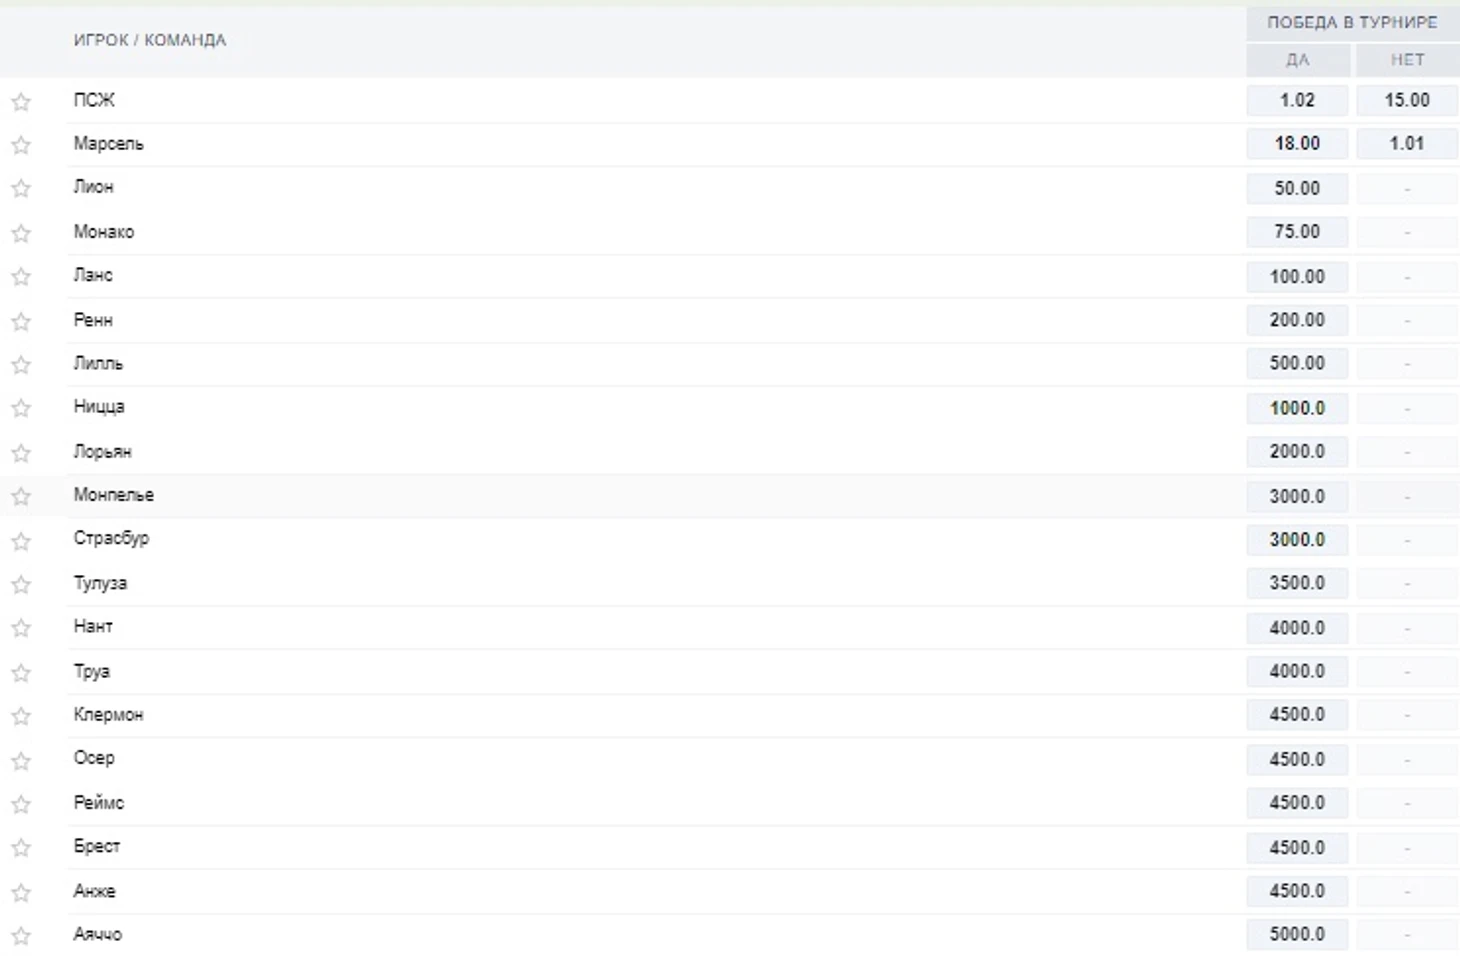Select Марсель НЕТ odds 1.01
Viewport: 1460px width, 956px height.
coord(1407,143)
